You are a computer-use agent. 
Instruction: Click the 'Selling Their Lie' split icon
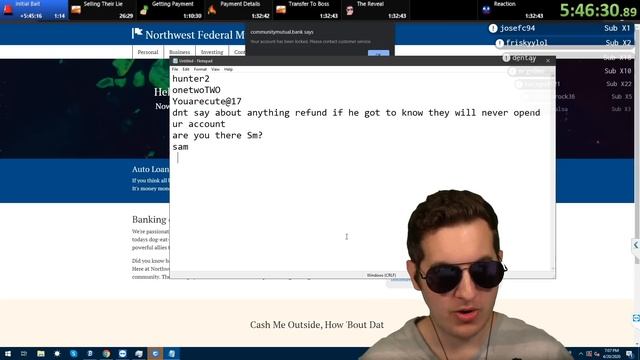tap(76, 10)
